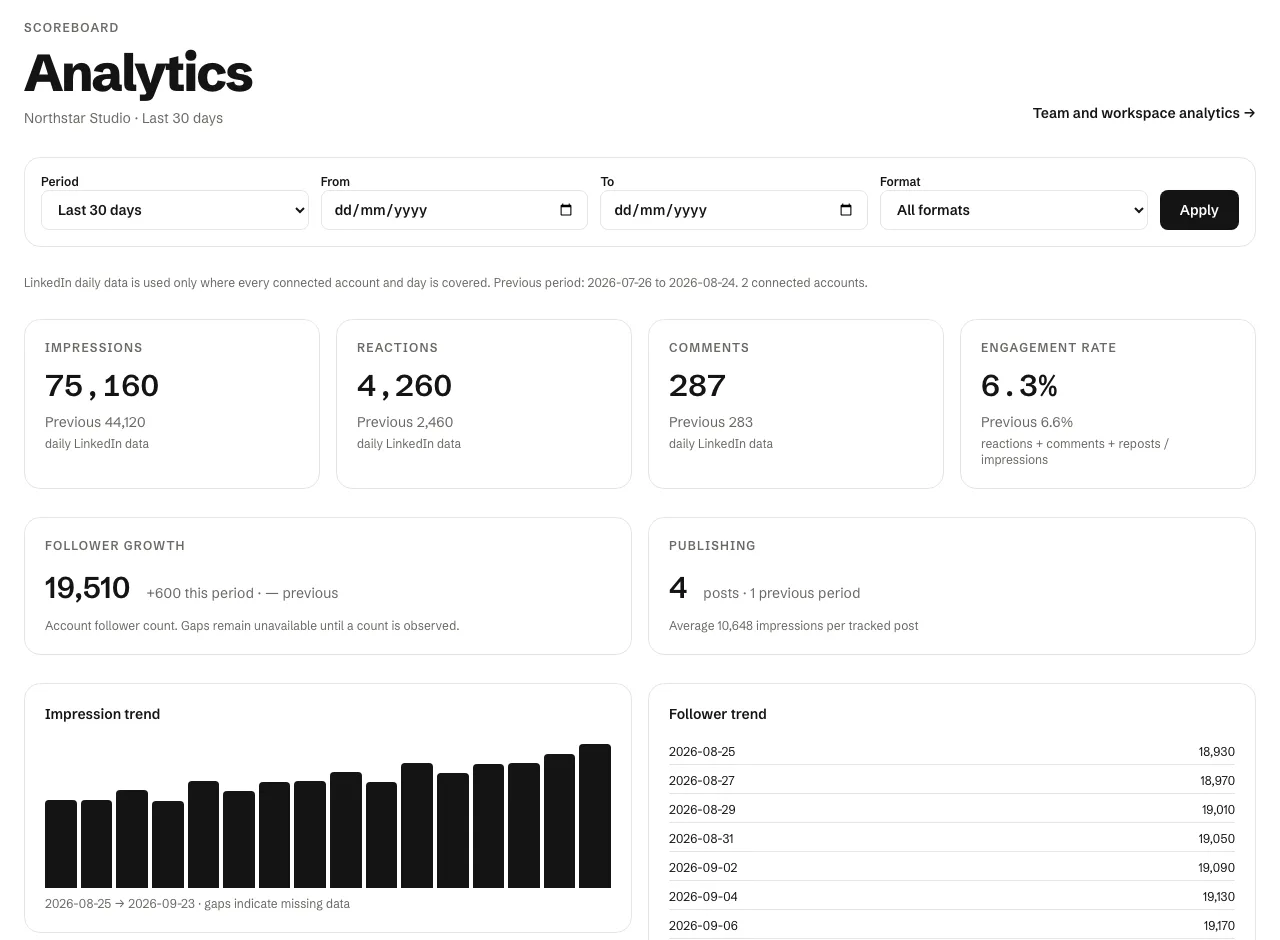Click the Engagement rate value 6.3%
The height and width of the screenshot is (940, 1280).
pos(1019,386)
